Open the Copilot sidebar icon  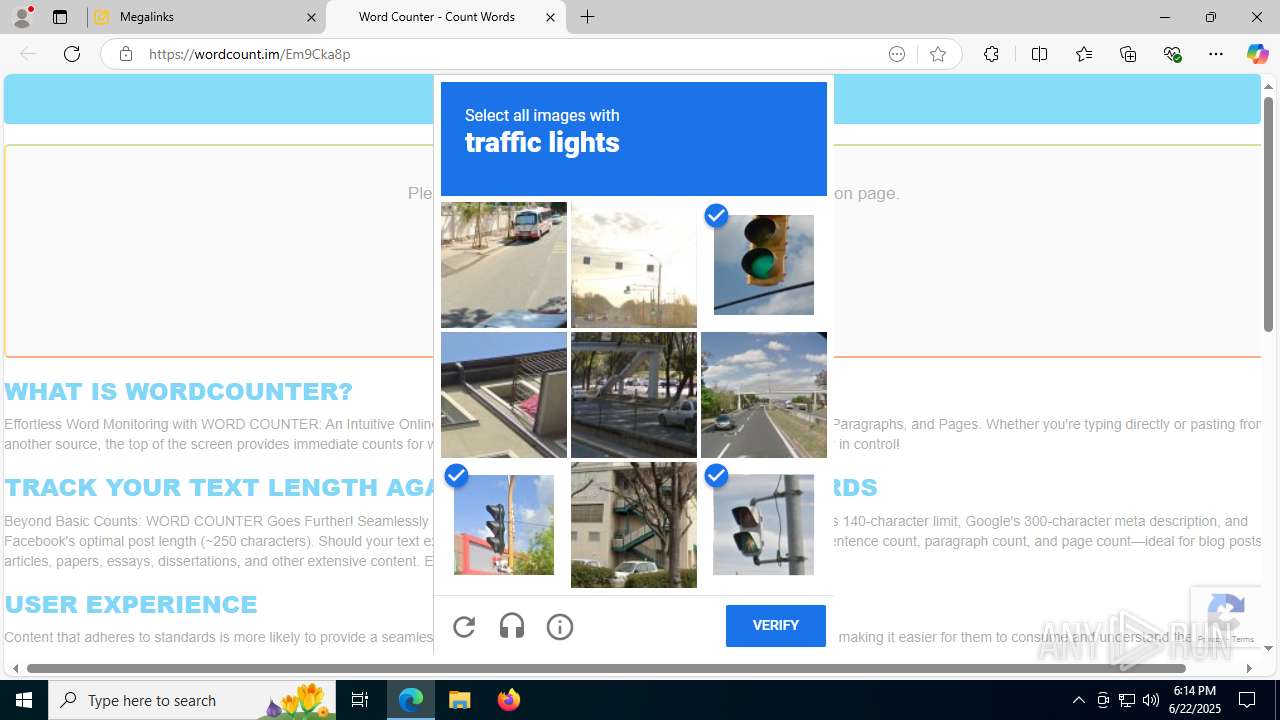point(1258,54)
